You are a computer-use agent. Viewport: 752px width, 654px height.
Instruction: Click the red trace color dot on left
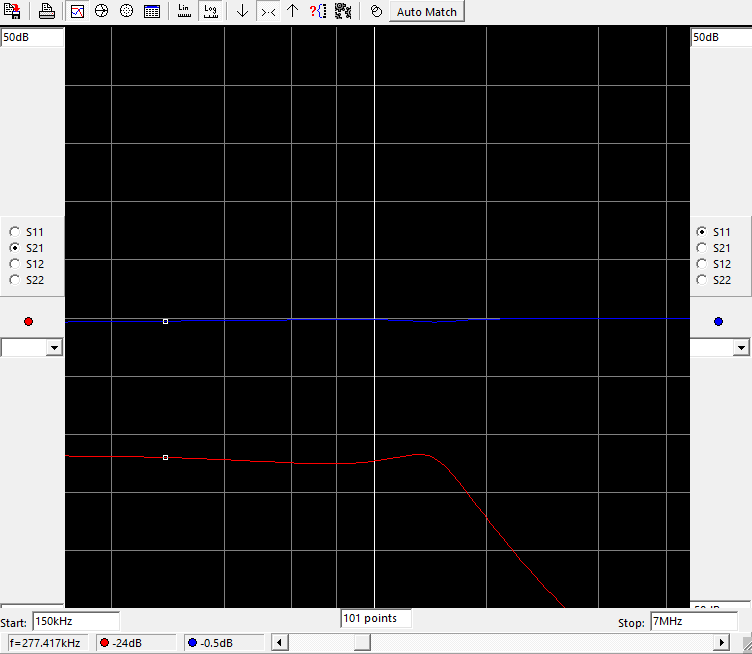[28, 321]
